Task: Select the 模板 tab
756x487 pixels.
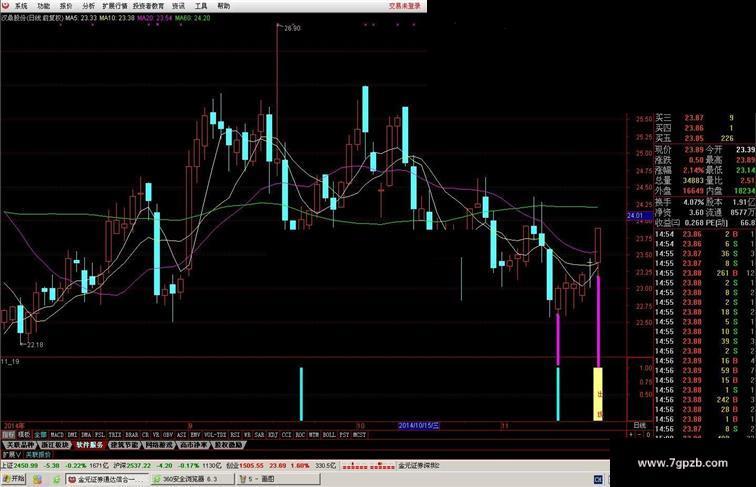Action: click(24, 434)
